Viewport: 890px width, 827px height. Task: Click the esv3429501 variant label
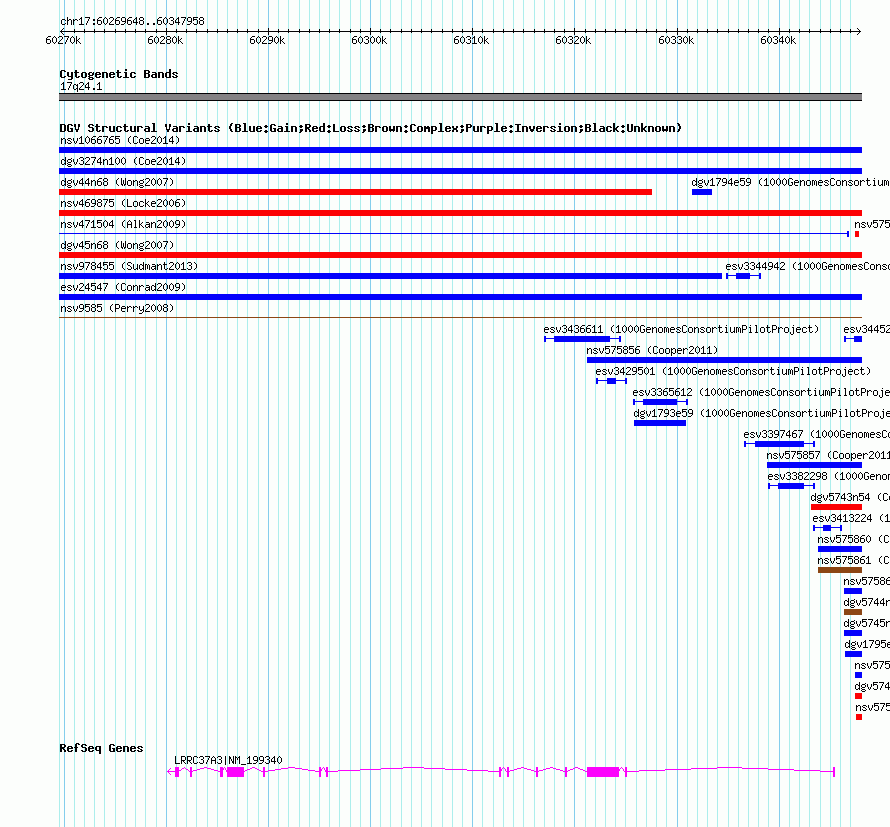[x=733, y=371]
